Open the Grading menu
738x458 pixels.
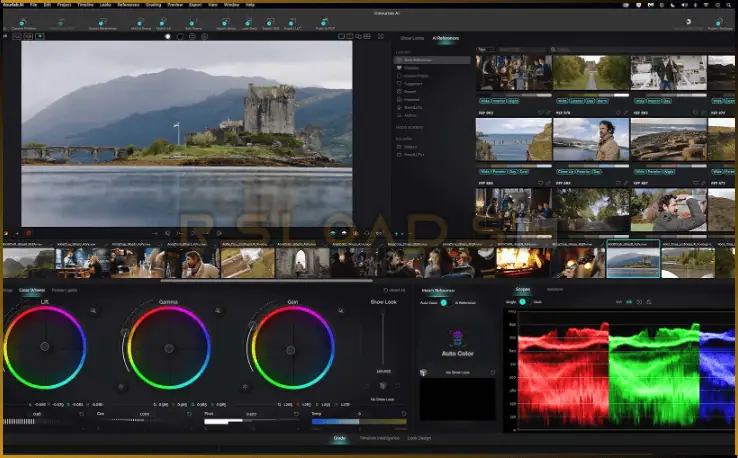(153, 5)
